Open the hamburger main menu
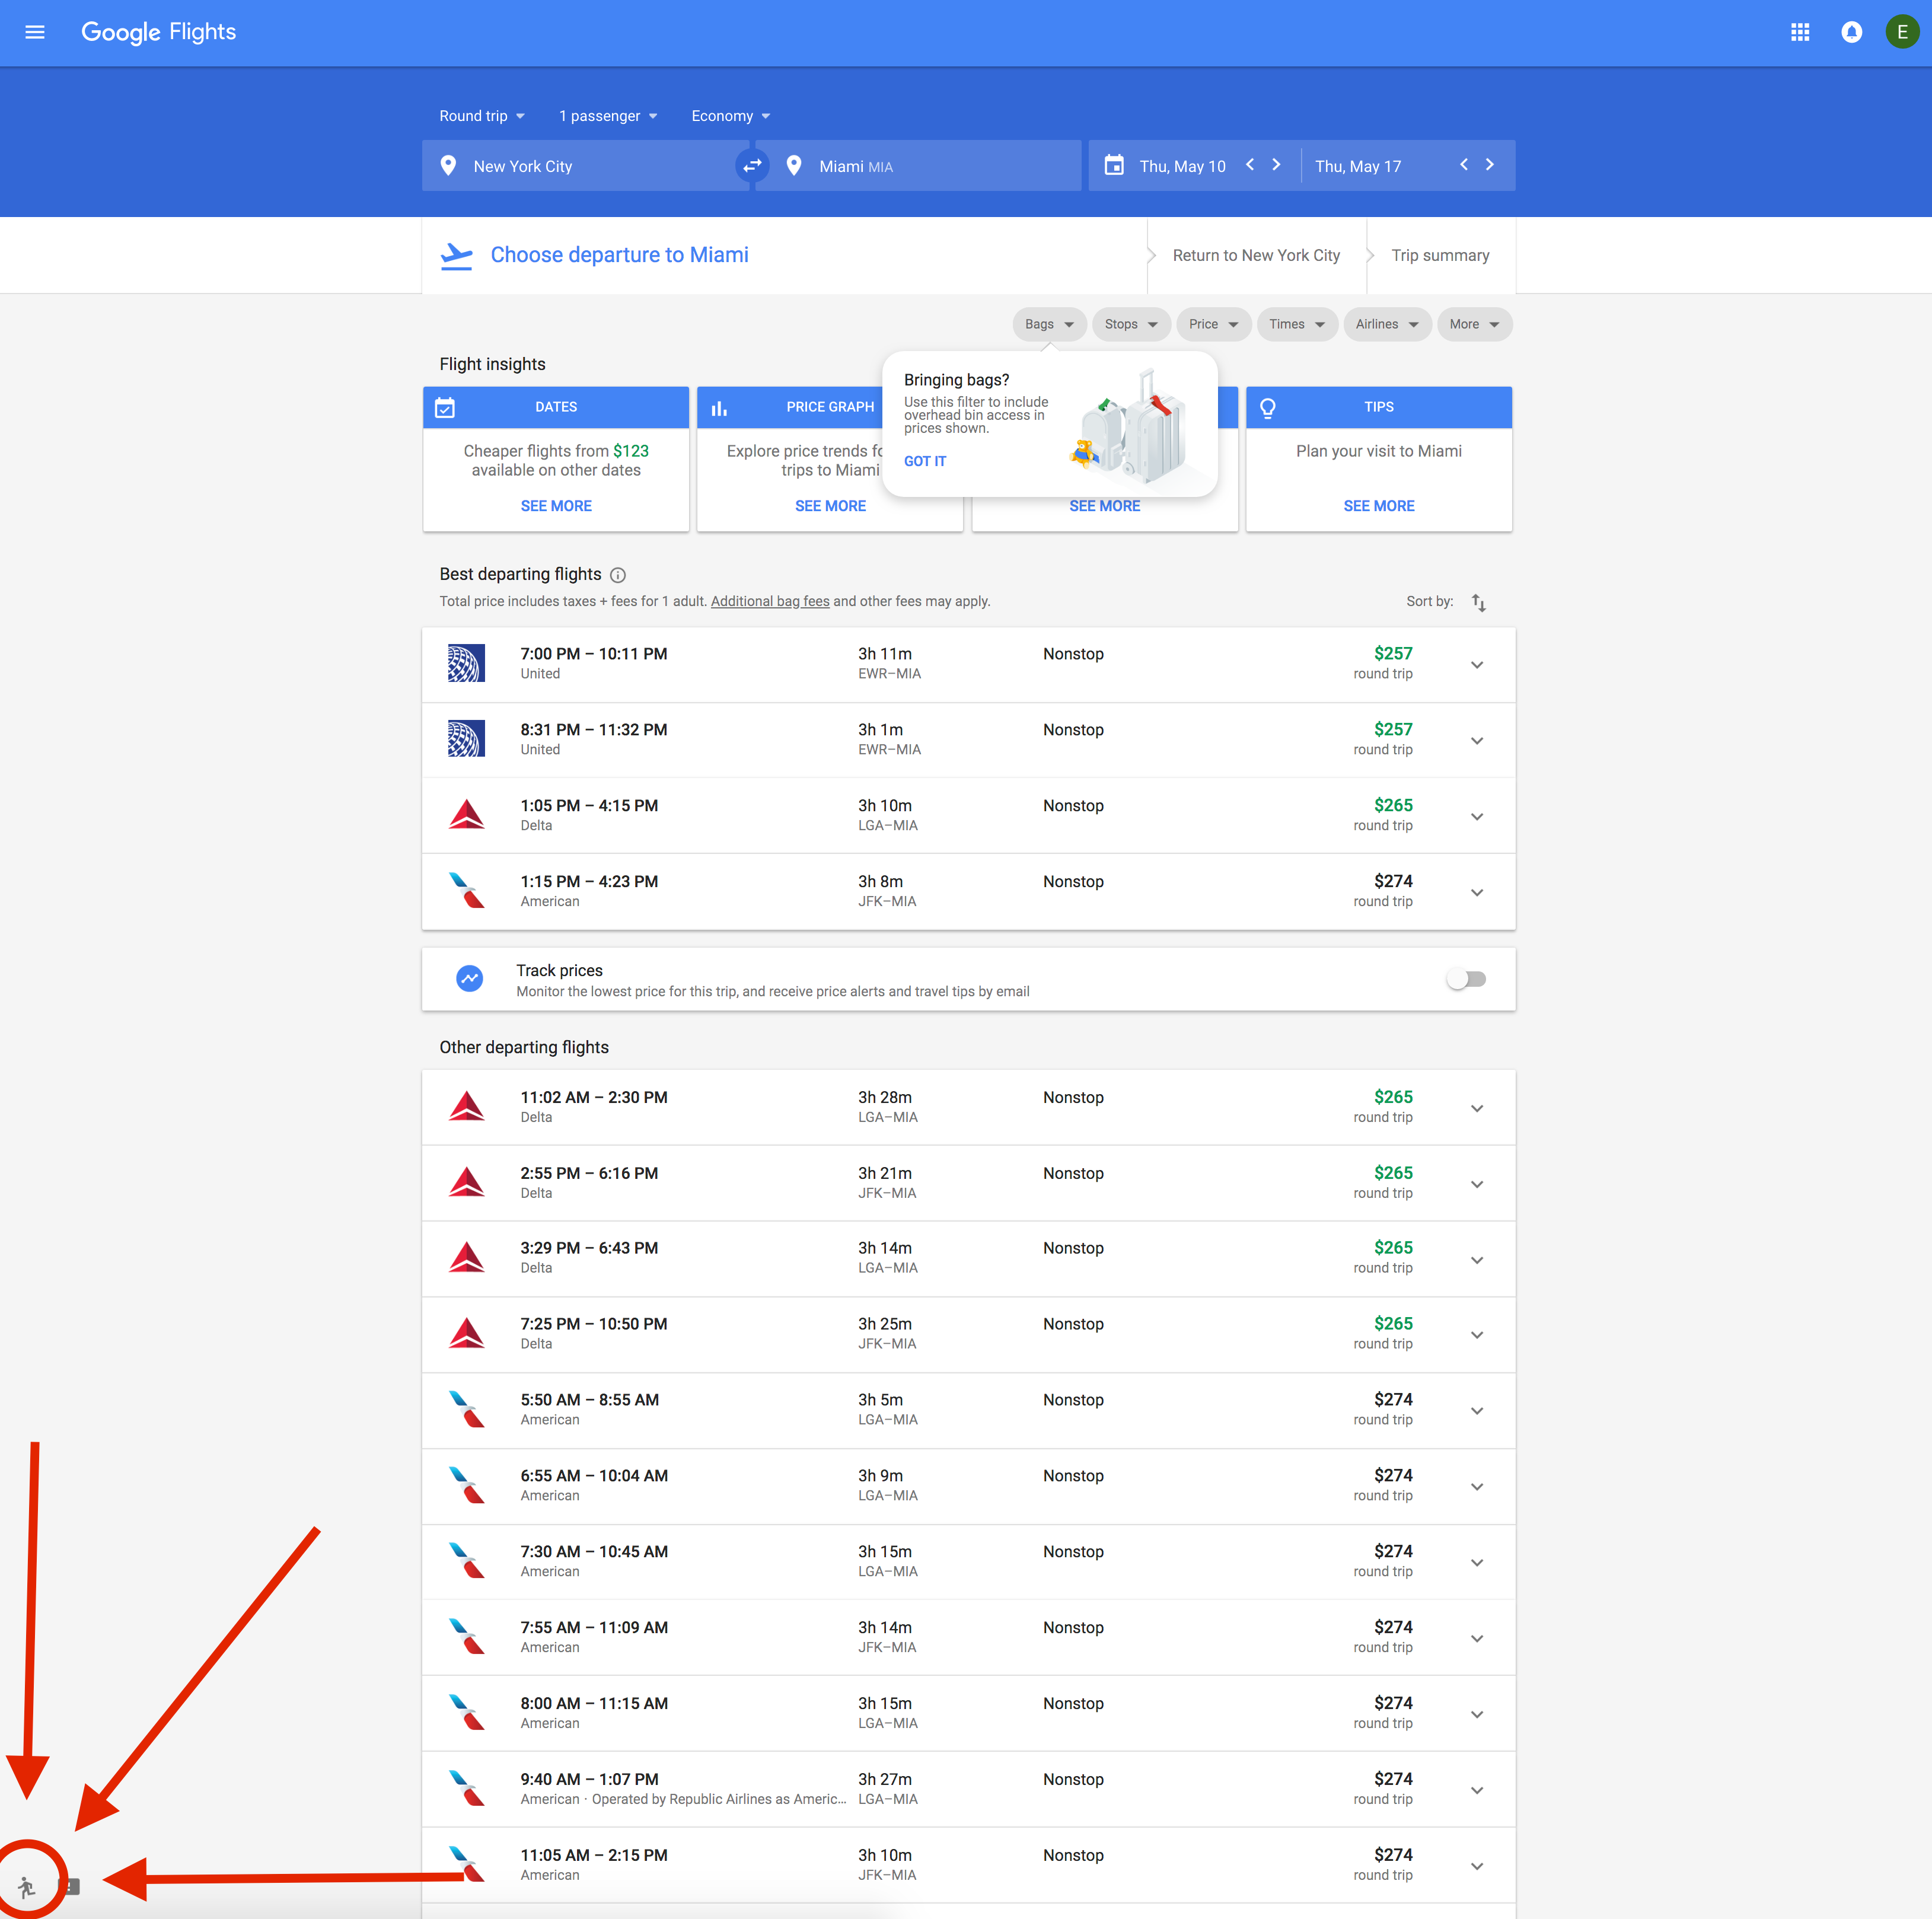The height and width of the screenshot is (1919, 1932). [34, 32]
